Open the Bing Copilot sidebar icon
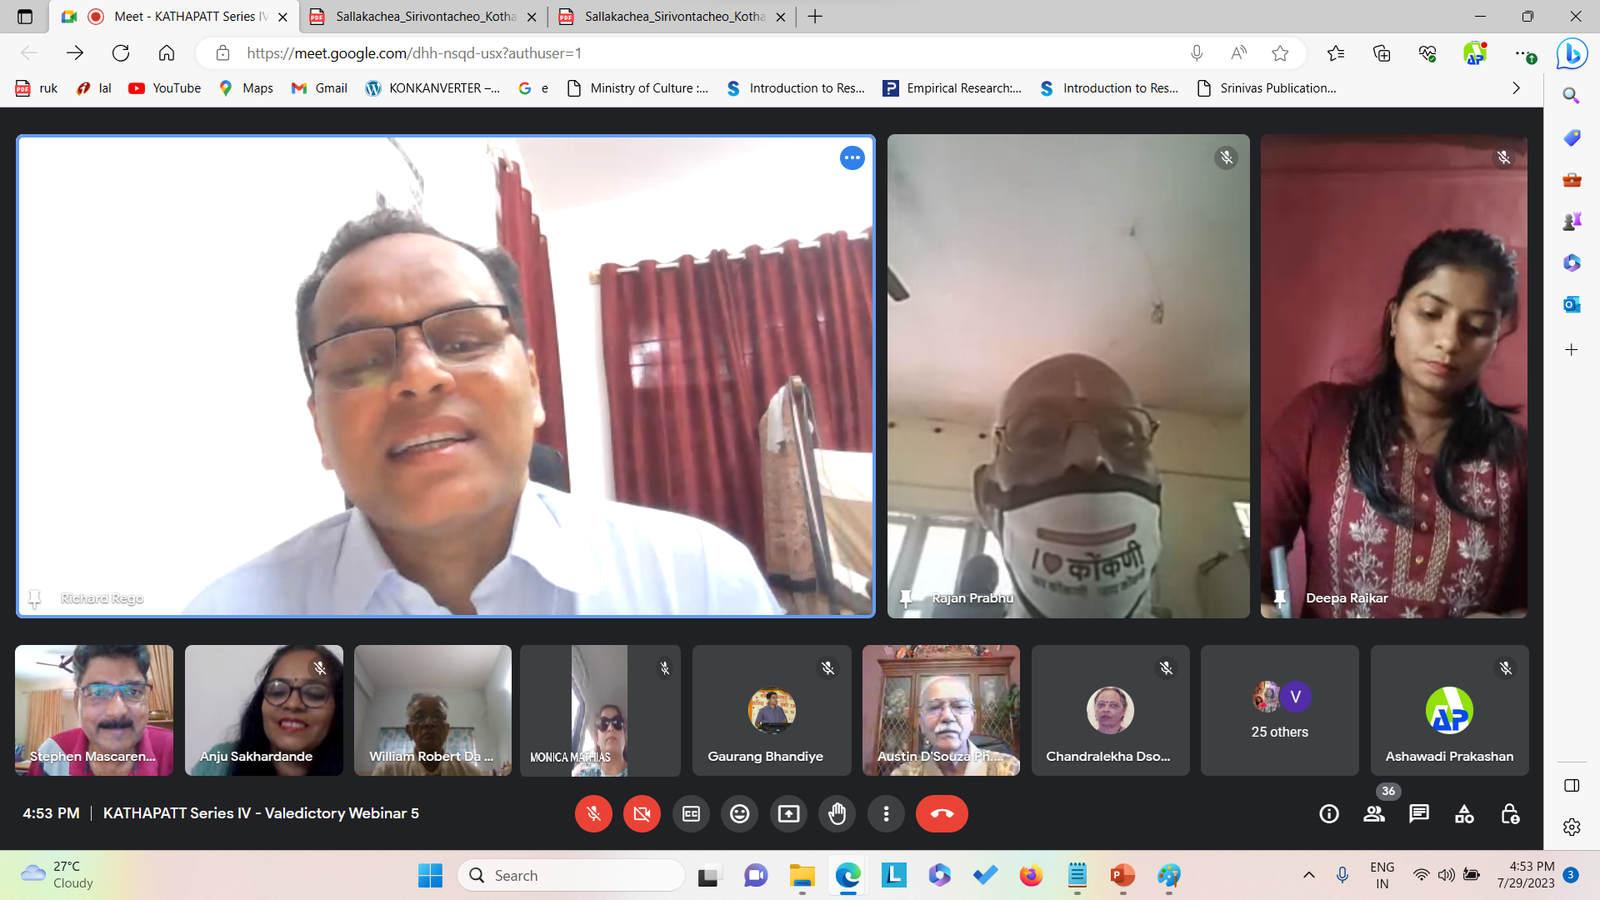The height and width of the screenshot is (900, 1600). pyautogui.click(x=1572, y=53)
